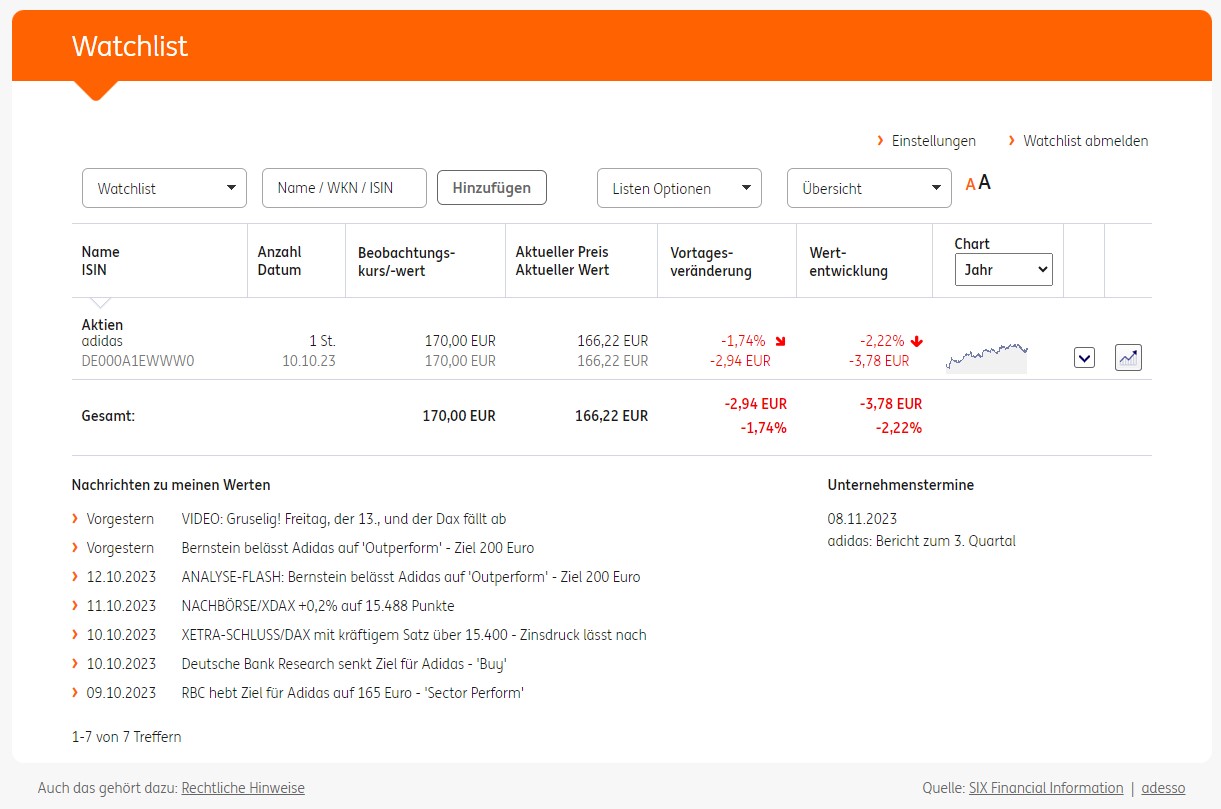This screenshot has height=809, width=1221.
Task: Open Vorgestern Bernstein belässt Adidas news
Action: [x=358, y=548]
